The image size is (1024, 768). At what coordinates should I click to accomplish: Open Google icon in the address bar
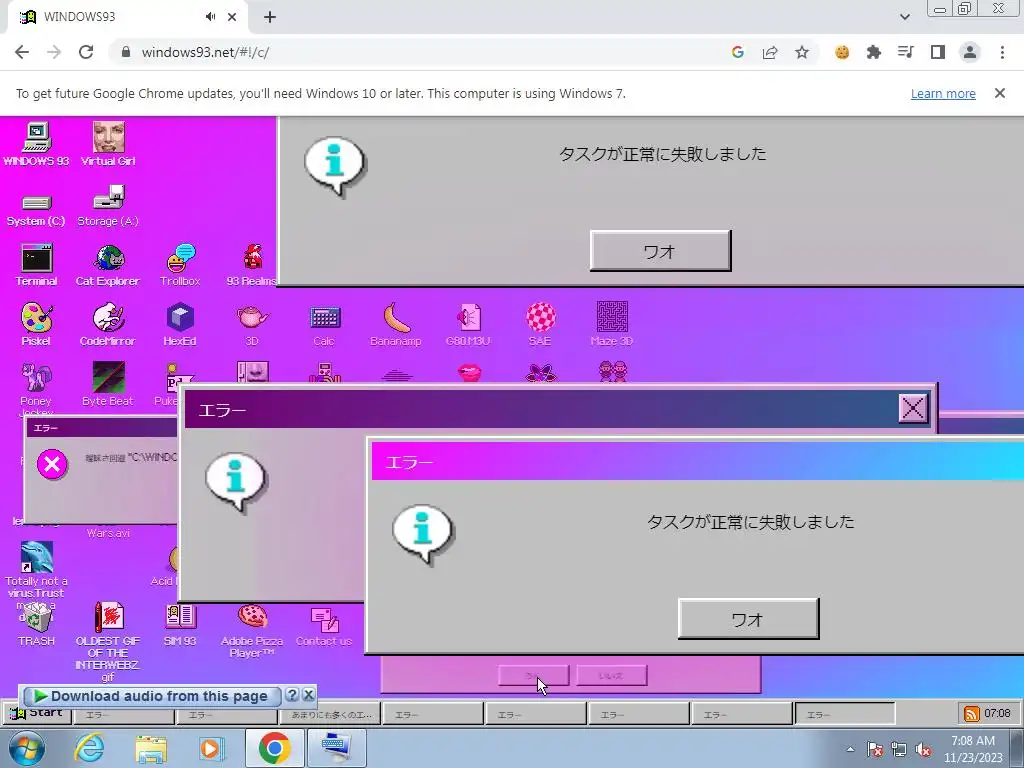point(738,52)
